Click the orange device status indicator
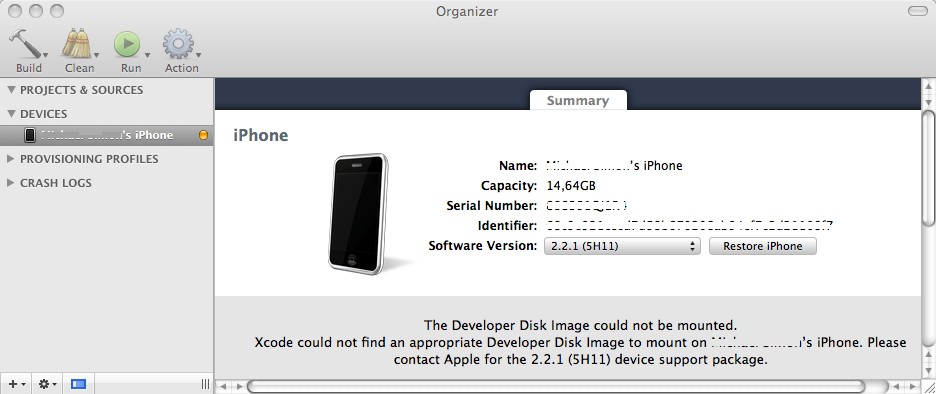 point(204,136)
